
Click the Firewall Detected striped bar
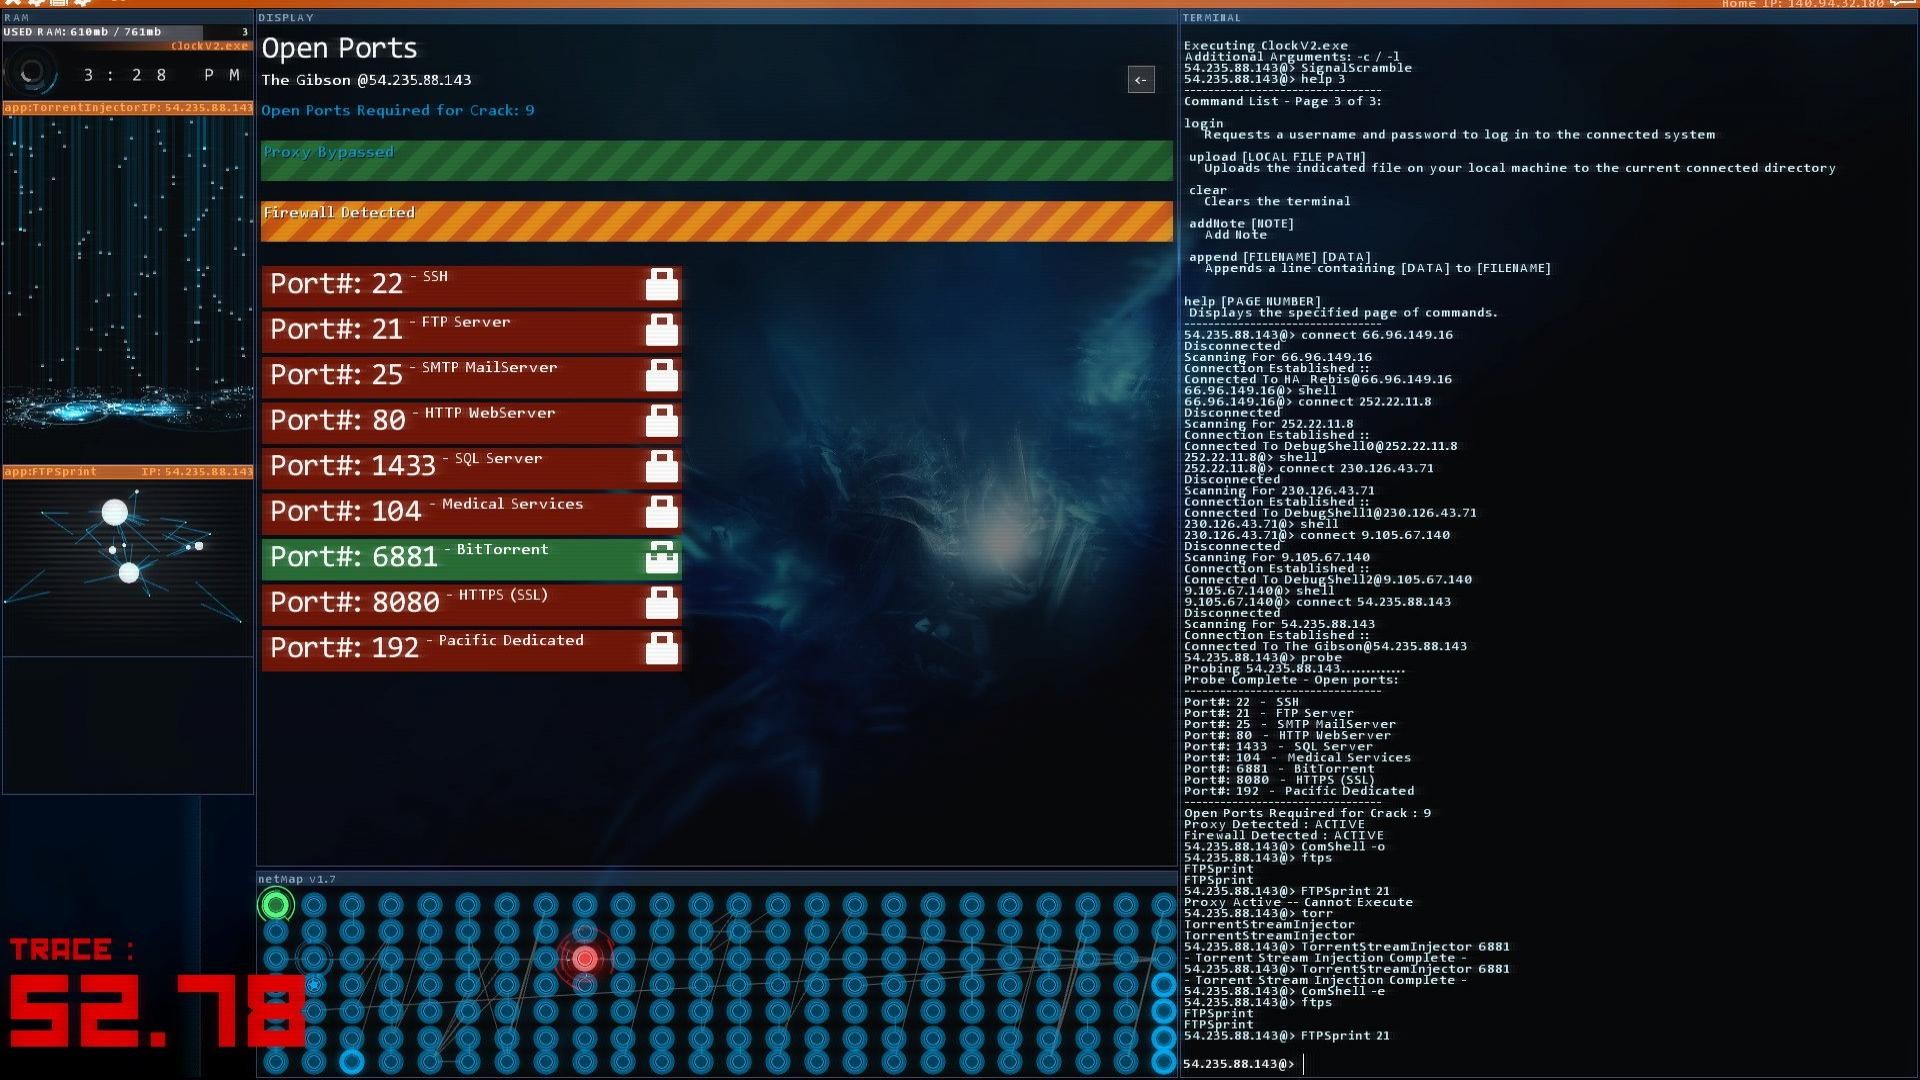click(x=716, y=221)
